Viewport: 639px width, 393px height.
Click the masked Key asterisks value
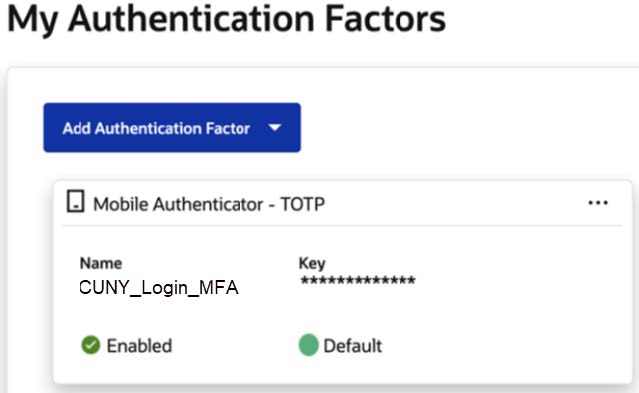[358, 280]
